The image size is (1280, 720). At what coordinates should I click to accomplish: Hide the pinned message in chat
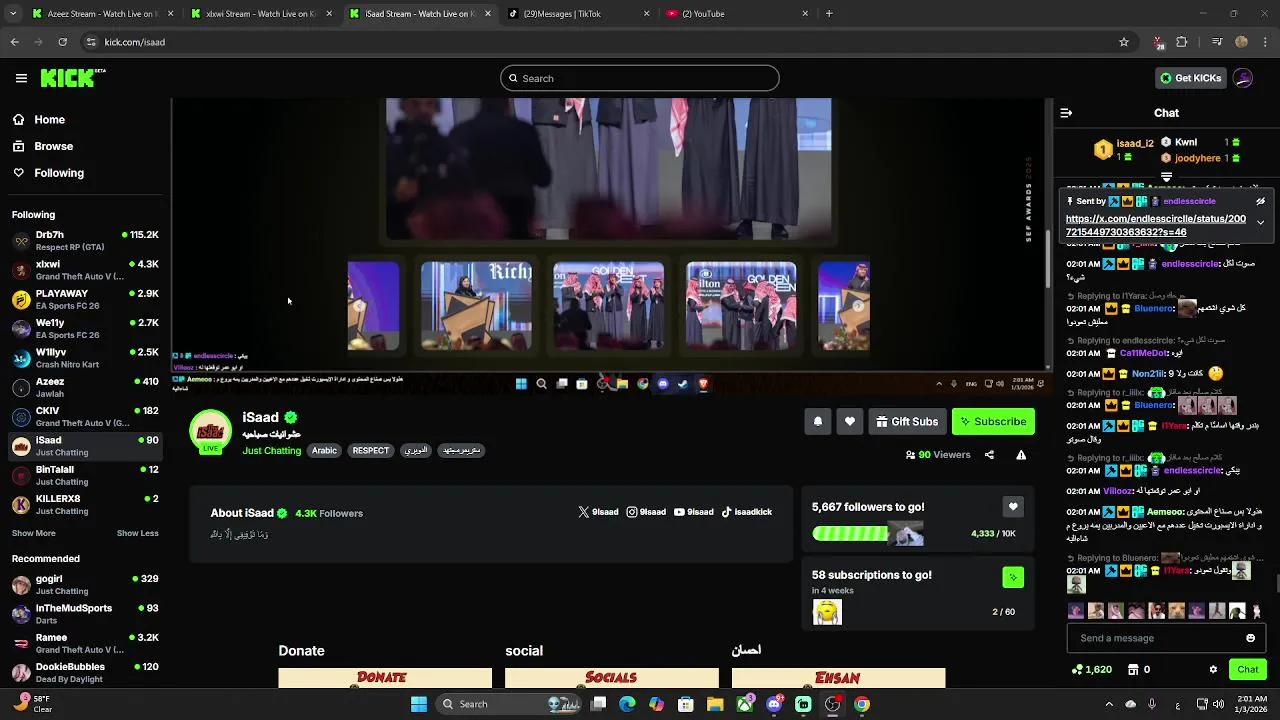[x=1260, y=201]
